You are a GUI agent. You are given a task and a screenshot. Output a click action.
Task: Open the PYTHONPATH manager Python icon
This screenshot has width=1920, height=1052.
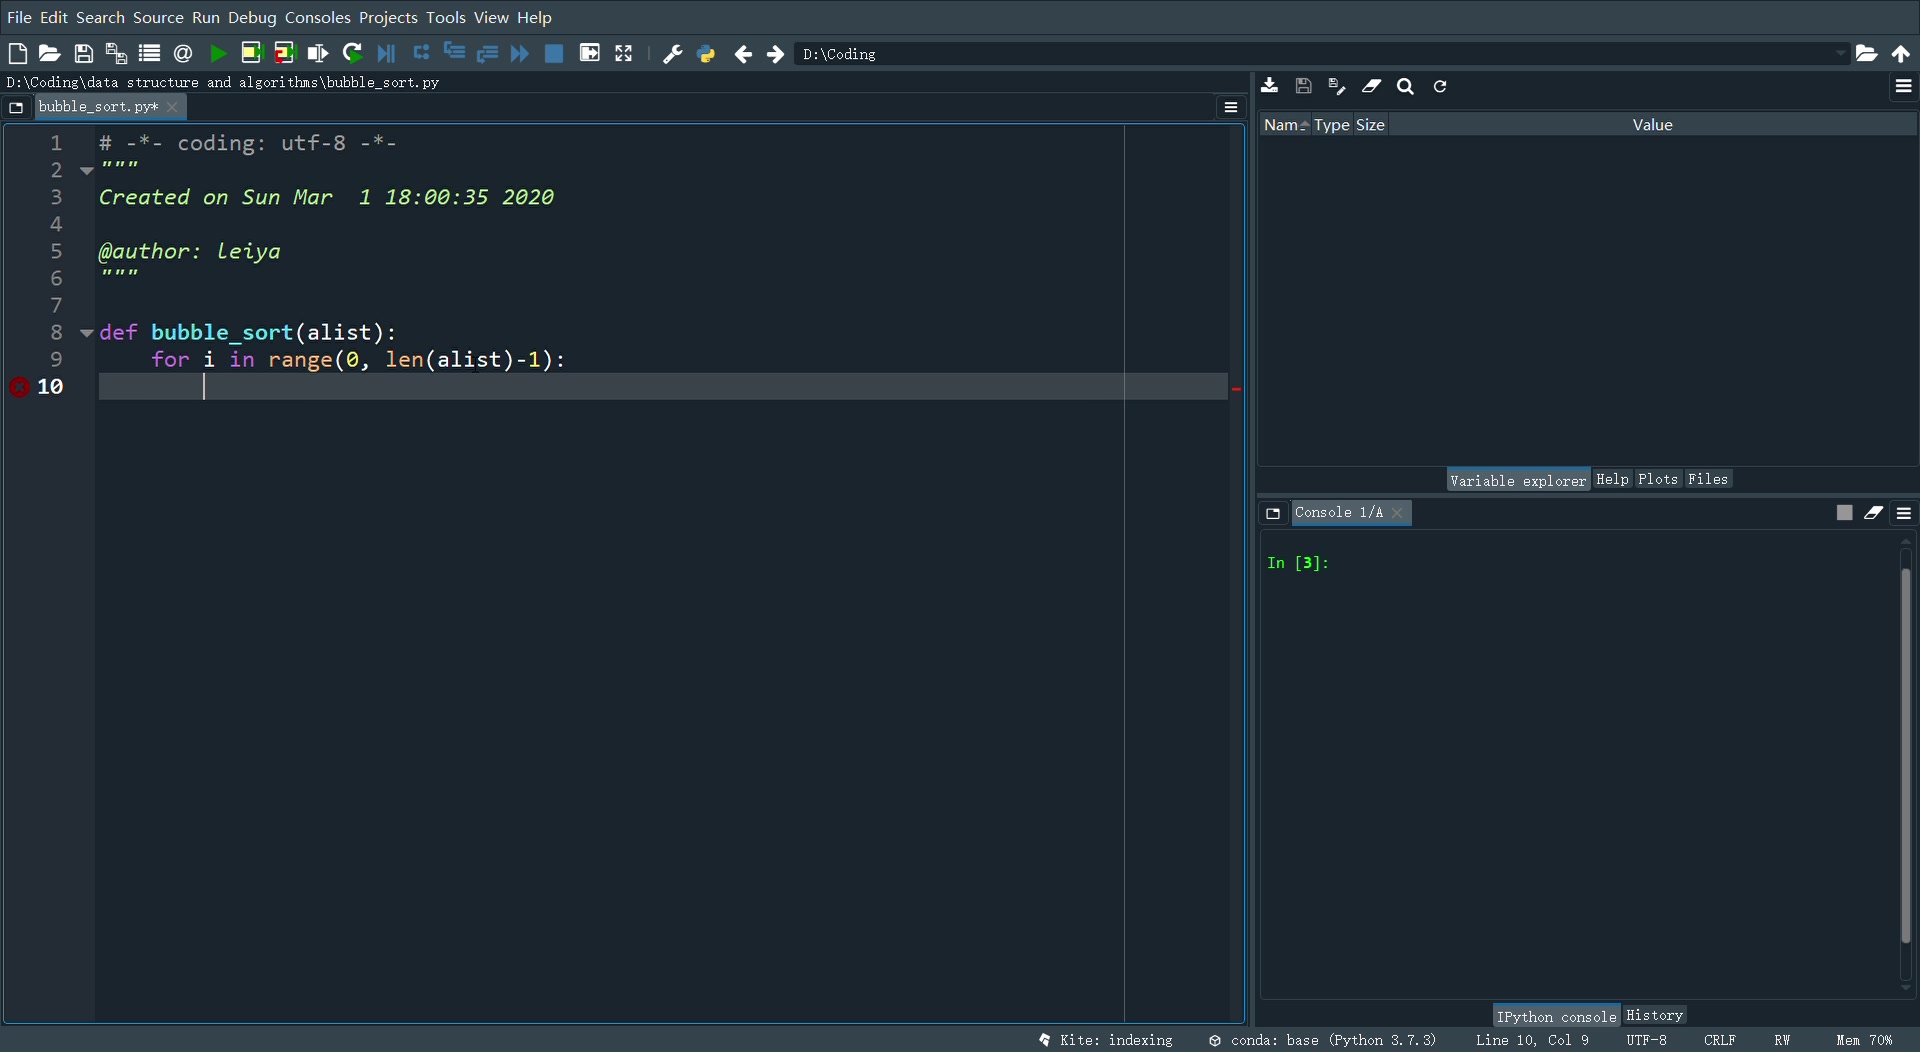707,53
